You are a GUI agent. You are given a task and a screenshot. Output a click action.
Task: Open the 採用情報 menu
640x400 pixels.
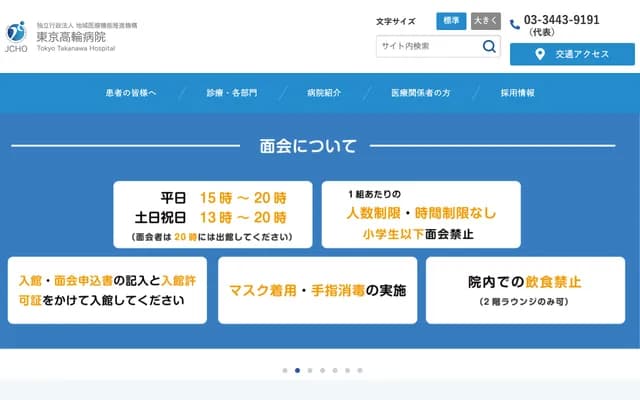coord(518,93)
